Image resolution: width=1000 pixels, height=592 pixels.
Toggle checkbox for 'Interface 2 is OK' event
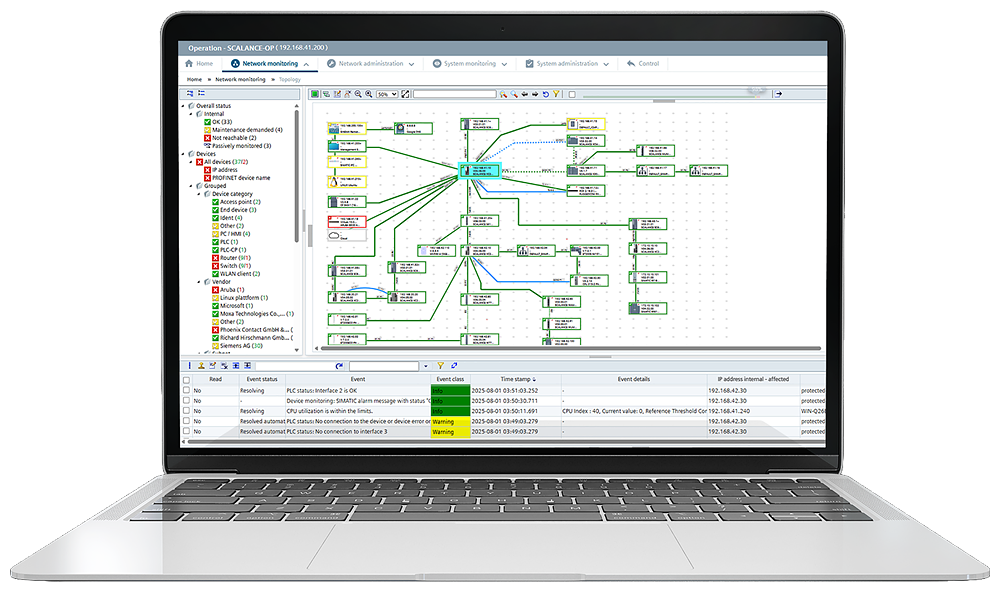point(186,390)
